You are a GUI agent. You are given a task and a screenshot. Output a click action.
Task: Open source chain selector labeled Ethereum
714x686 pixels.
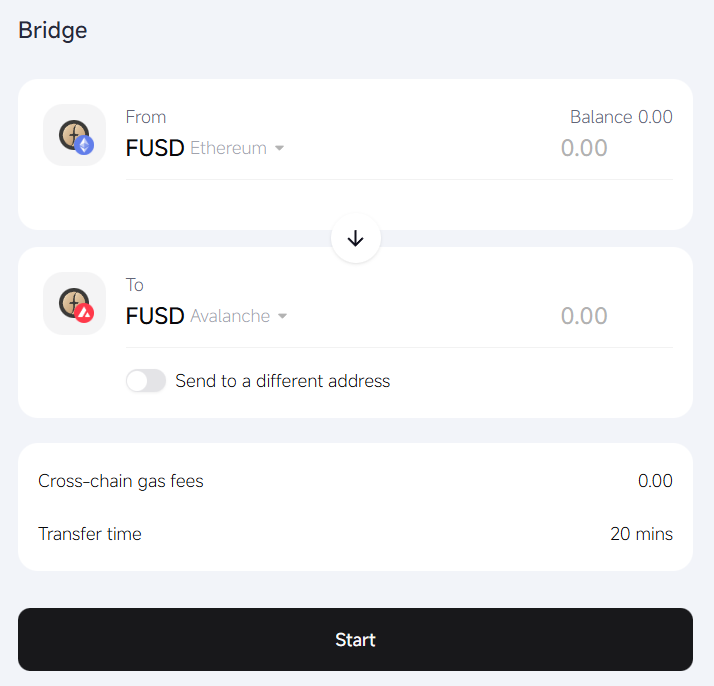point(229,148)
